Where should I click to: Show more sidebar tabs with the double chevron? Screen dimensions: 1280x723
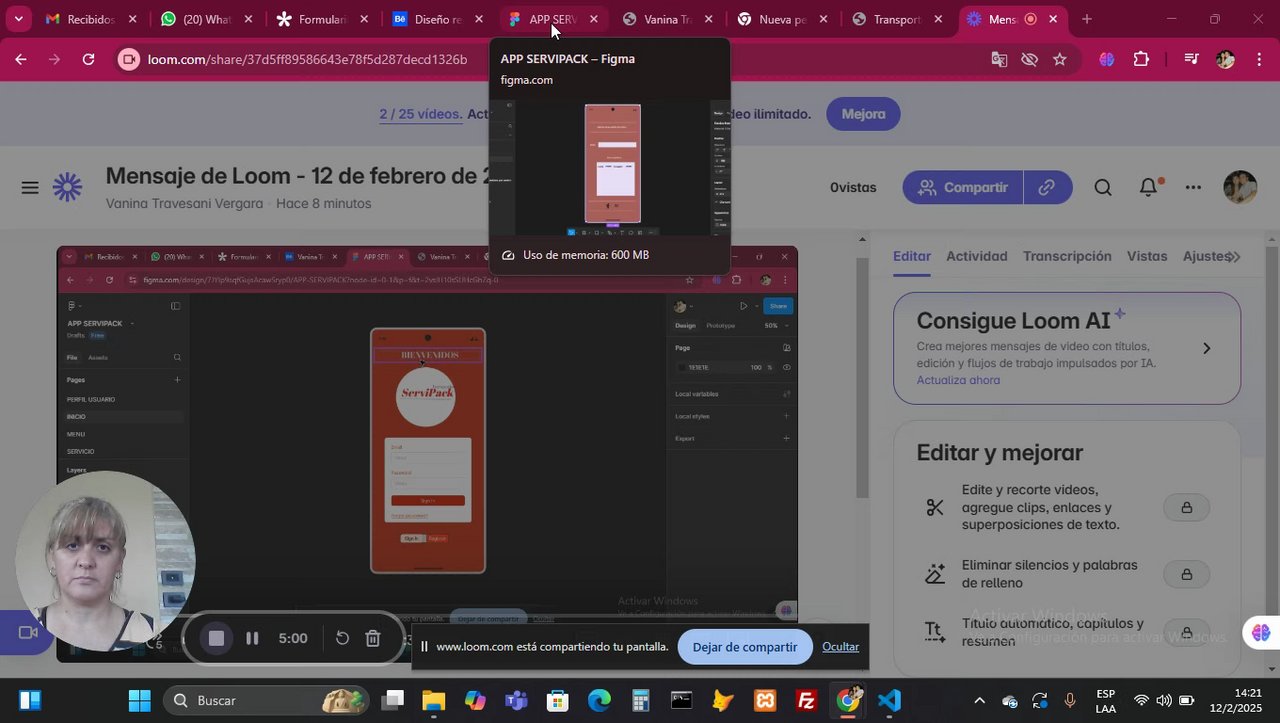(x=1236, y=257)
